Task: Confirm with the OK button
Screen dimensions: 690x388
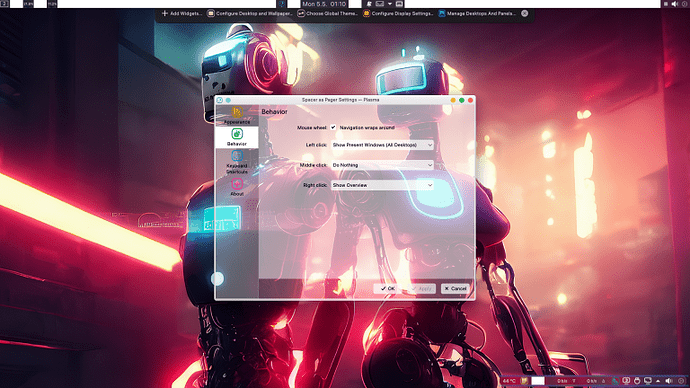Action: coord(388,289)
